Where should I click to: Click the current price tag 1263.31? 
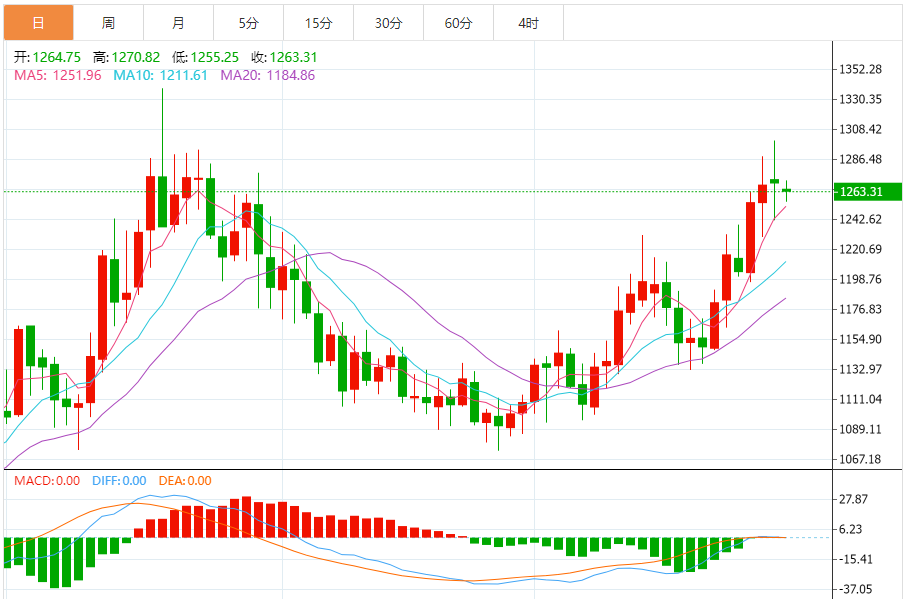click(x=867, y=192)
